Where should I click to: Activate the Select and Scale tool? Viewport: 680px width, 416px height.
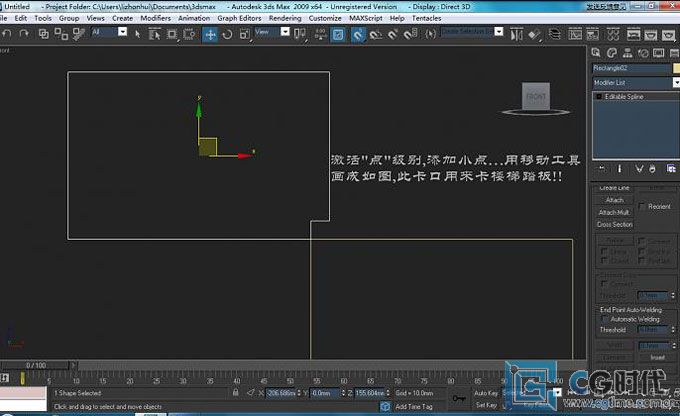pyautogui.click(x=245, y=34)
